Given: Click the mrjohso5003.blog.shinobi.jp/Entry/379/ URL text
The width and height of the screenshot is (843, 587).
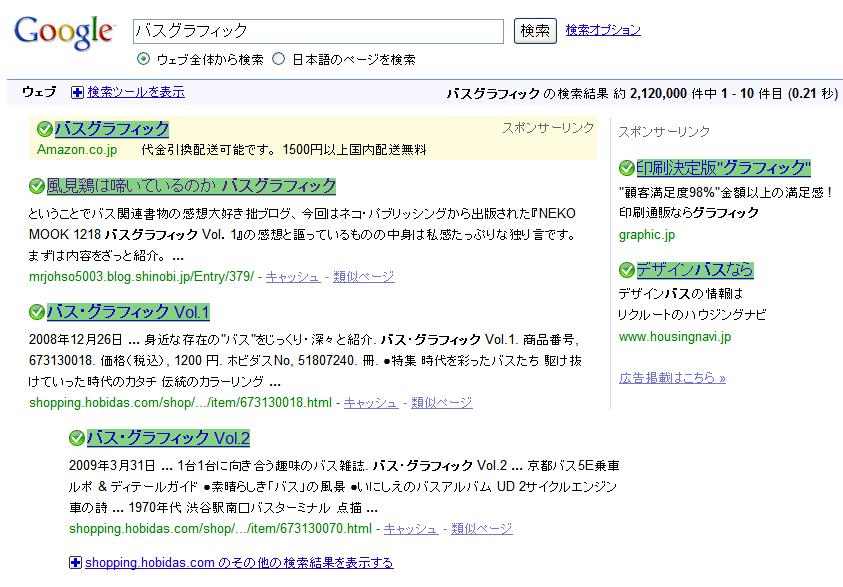Looking at the screenshot, I should (x=141, y=276).
